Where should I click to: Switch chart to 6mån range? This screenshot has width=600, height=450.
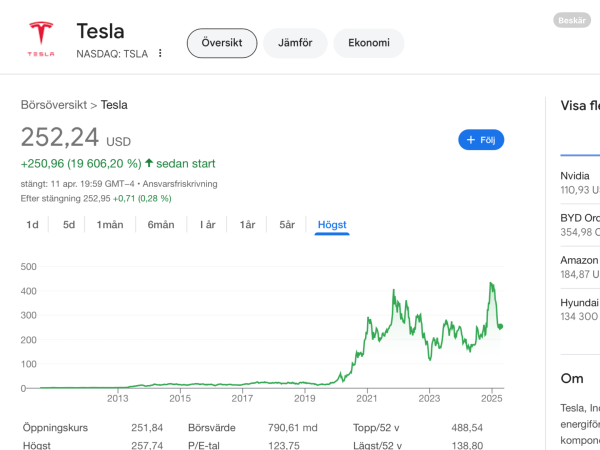161,225
